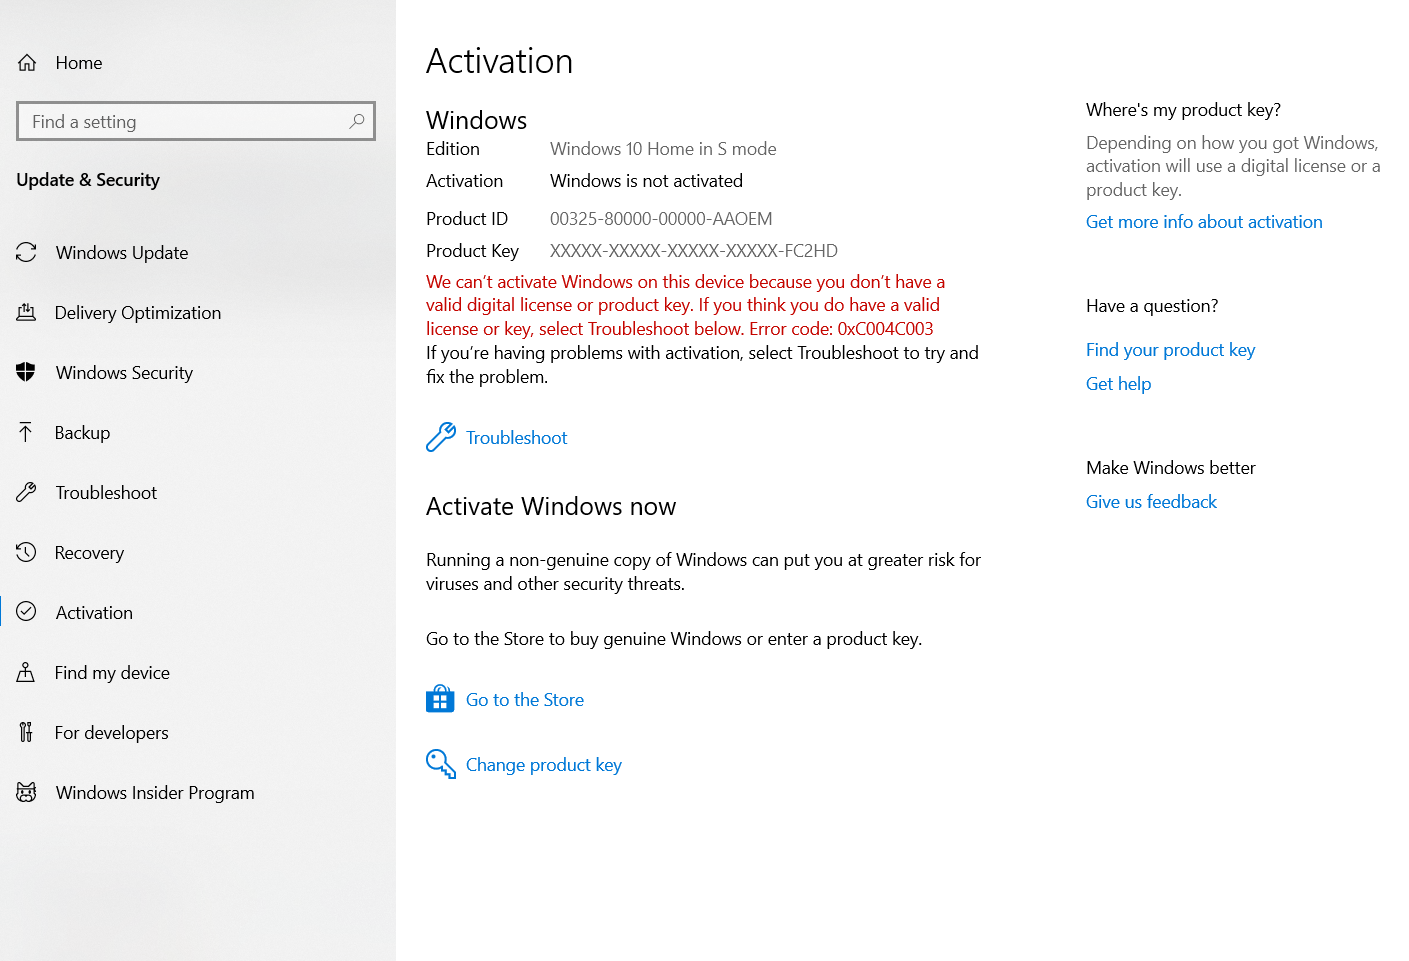The image size is (1409, 961).
Task: Click the blue wrench icon beside Troubleshoot link
Action: (x=441, y=437)
